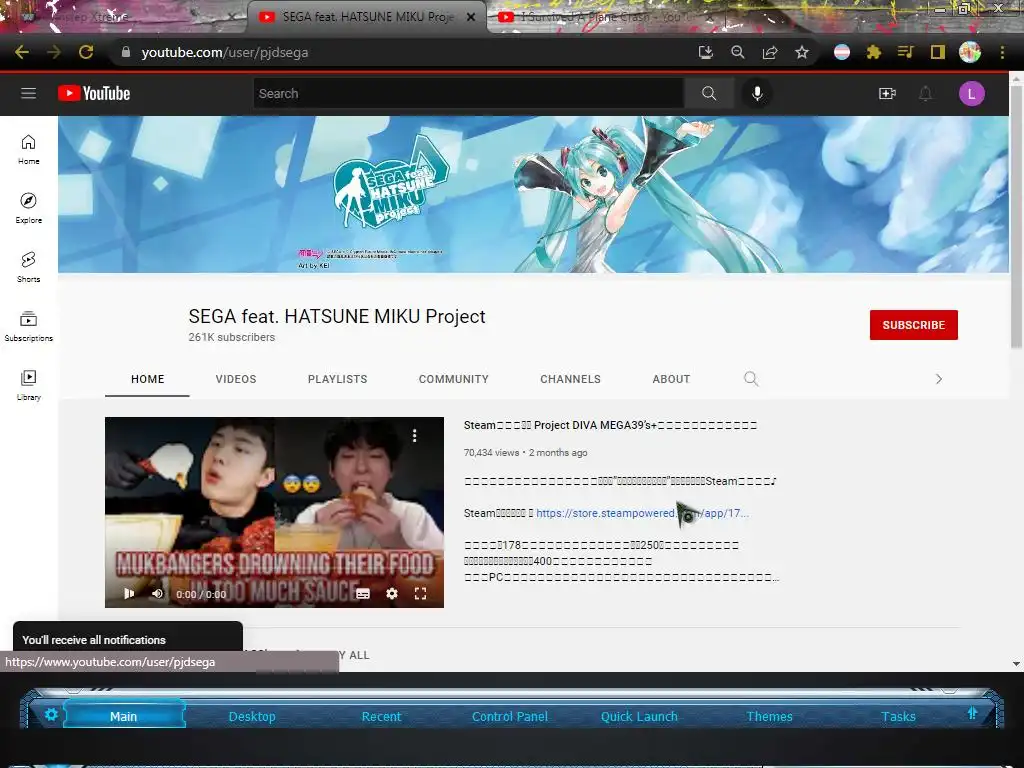1024x768 pixels.
Task: Switch to the ABOUT tab
Action: [x=671, y=379]
